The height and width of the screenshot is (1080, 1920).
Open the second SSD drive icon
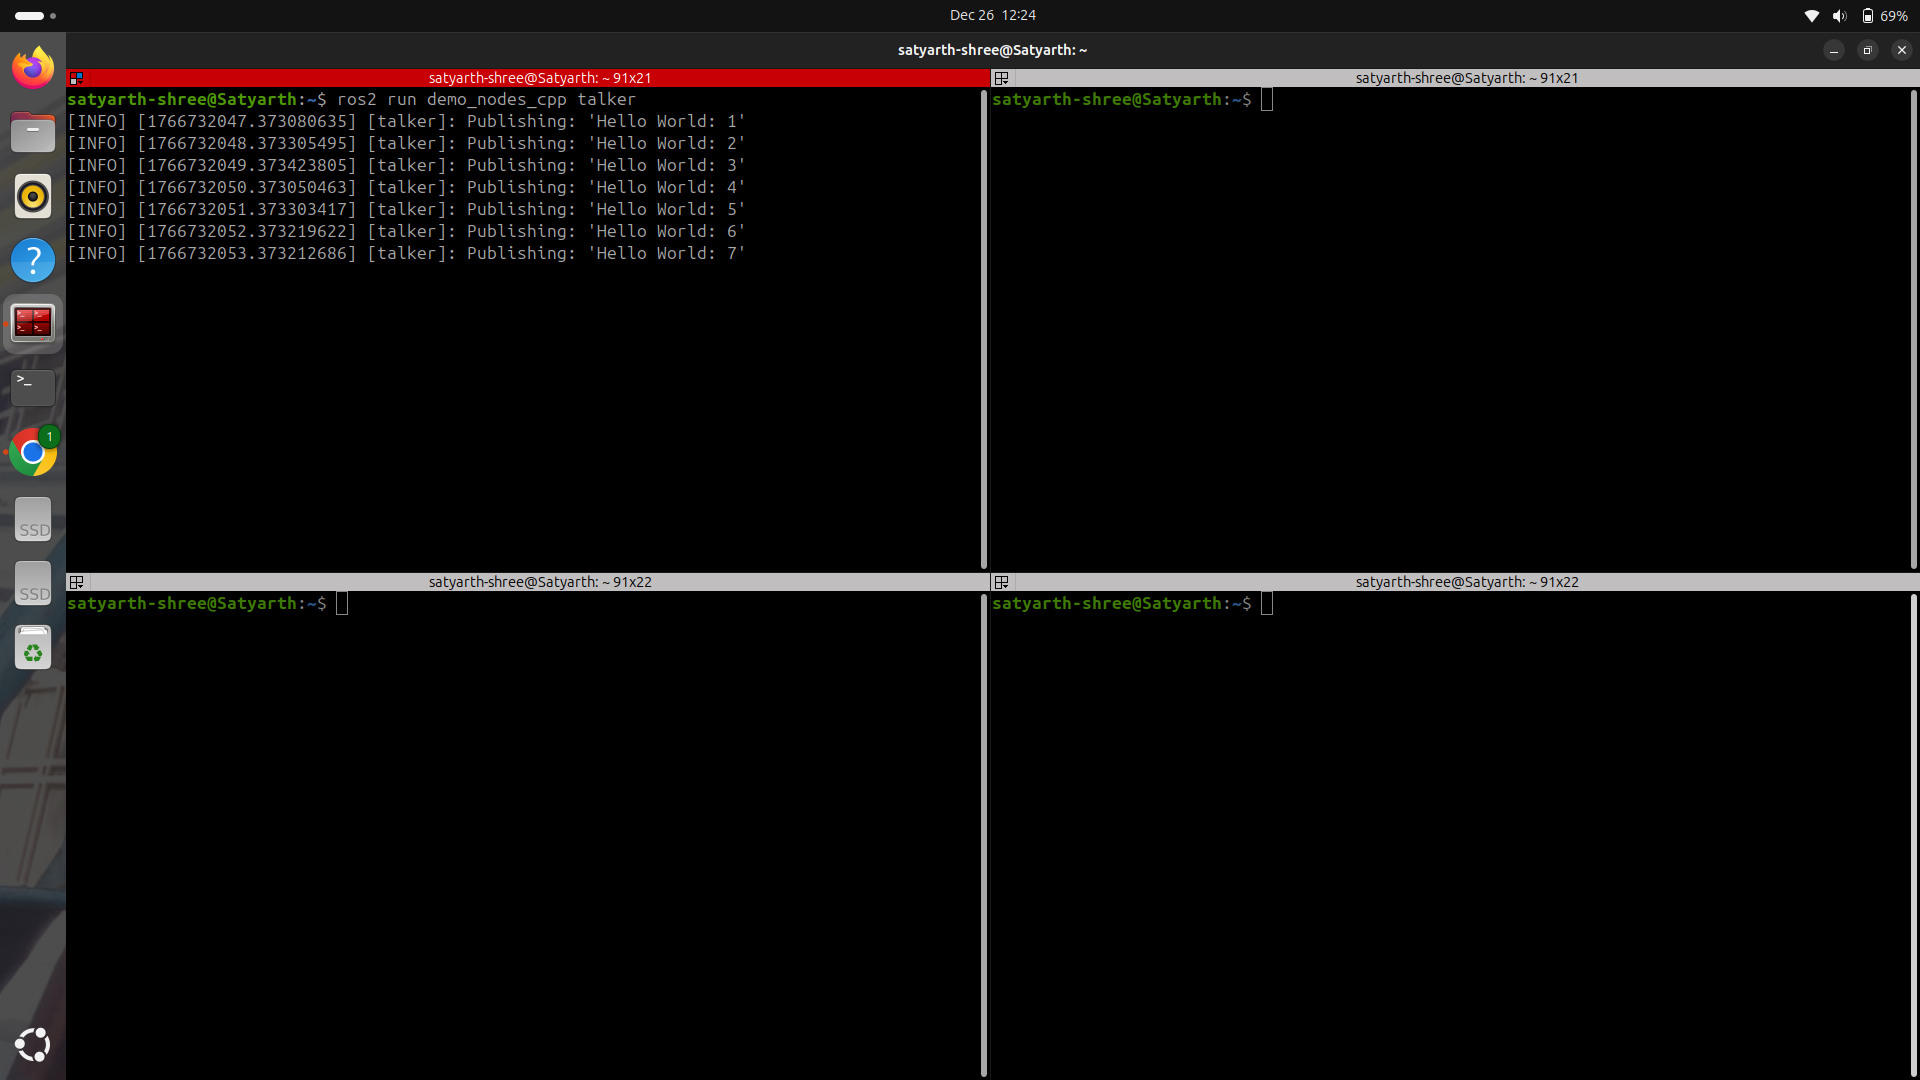(33, 583)
